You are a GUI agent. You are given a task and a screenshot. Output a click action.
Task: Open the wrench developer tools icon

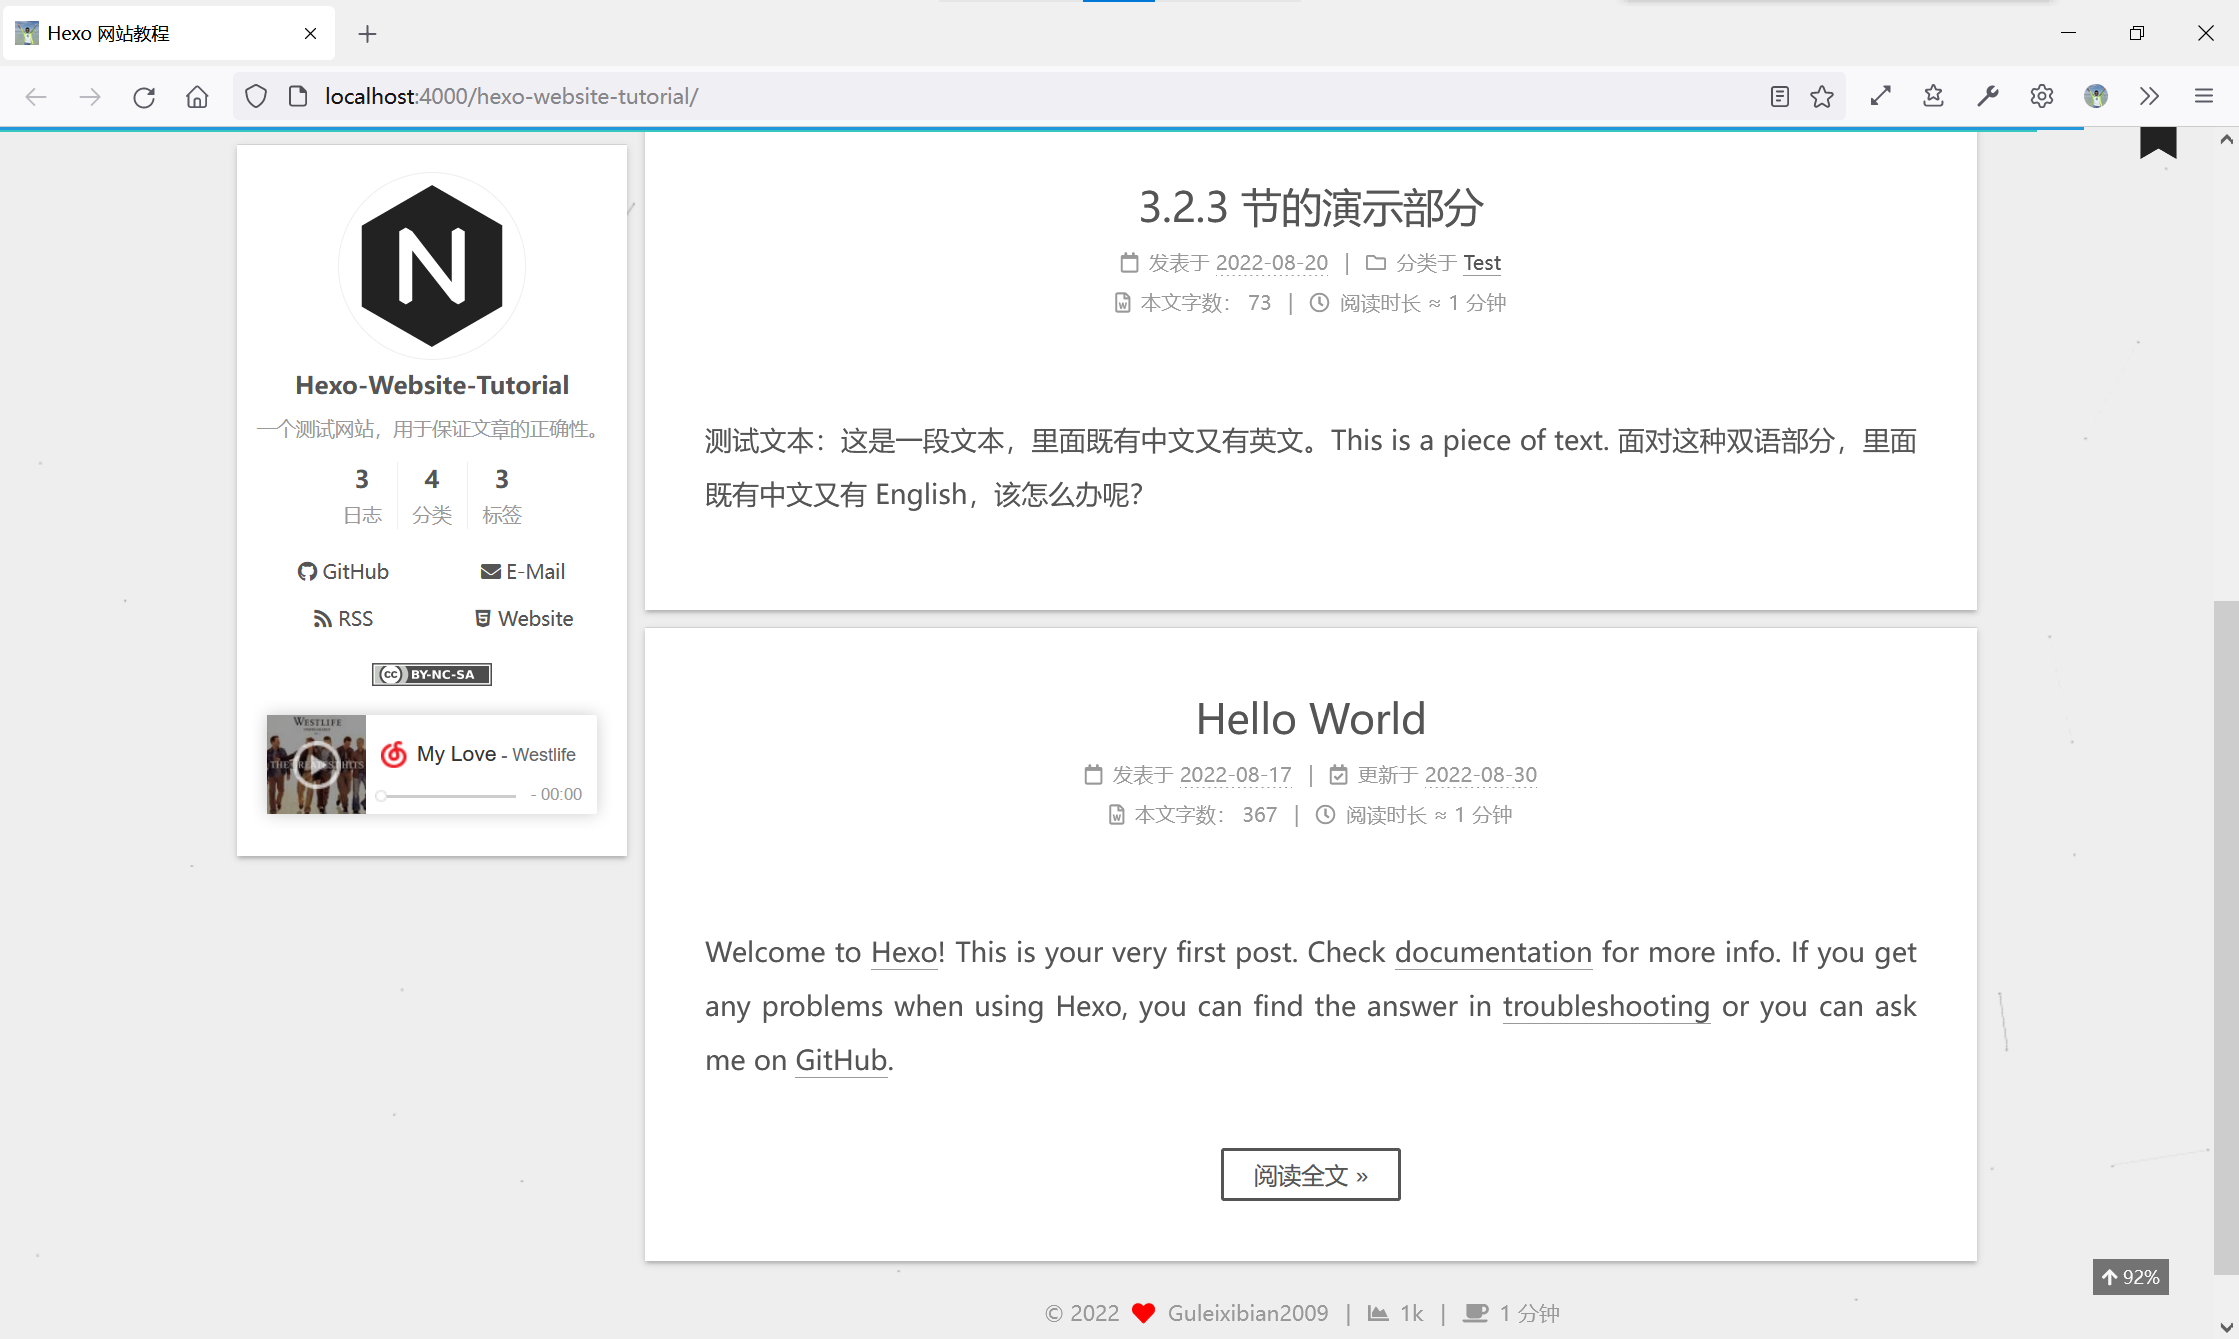1987,96
